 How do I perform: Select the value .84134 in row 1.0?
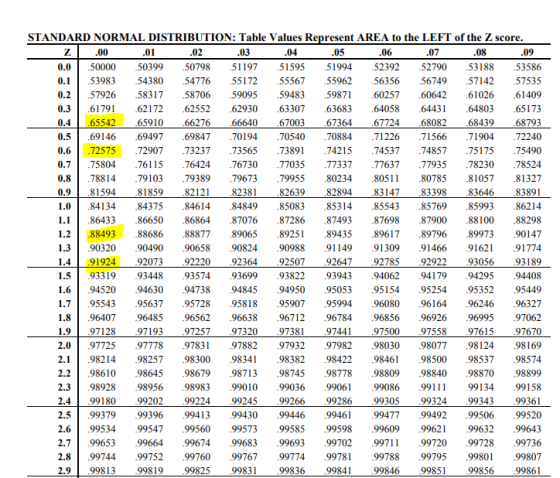click(102, 206)
